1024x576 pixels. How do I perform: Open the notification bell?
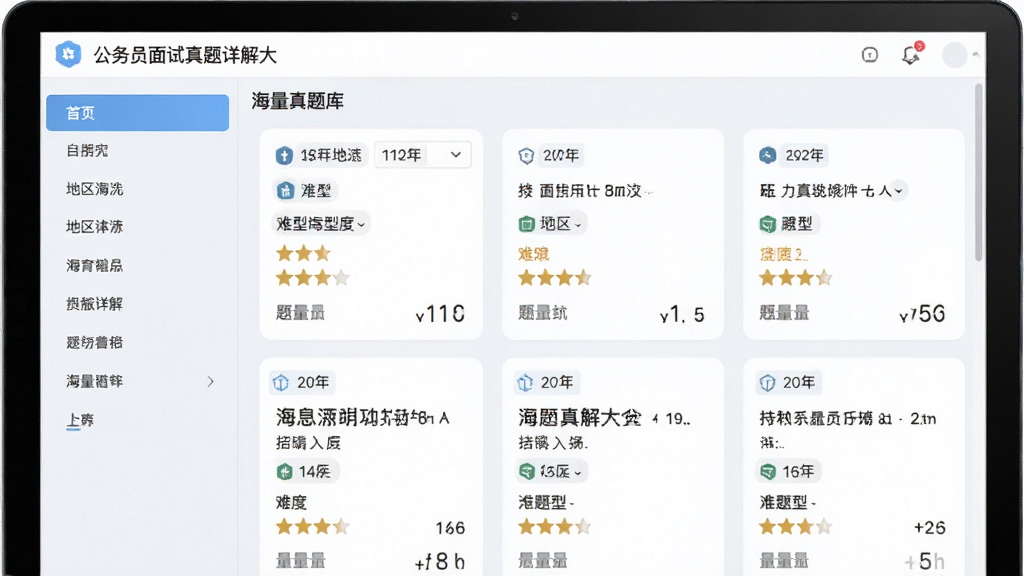[911, 55]
